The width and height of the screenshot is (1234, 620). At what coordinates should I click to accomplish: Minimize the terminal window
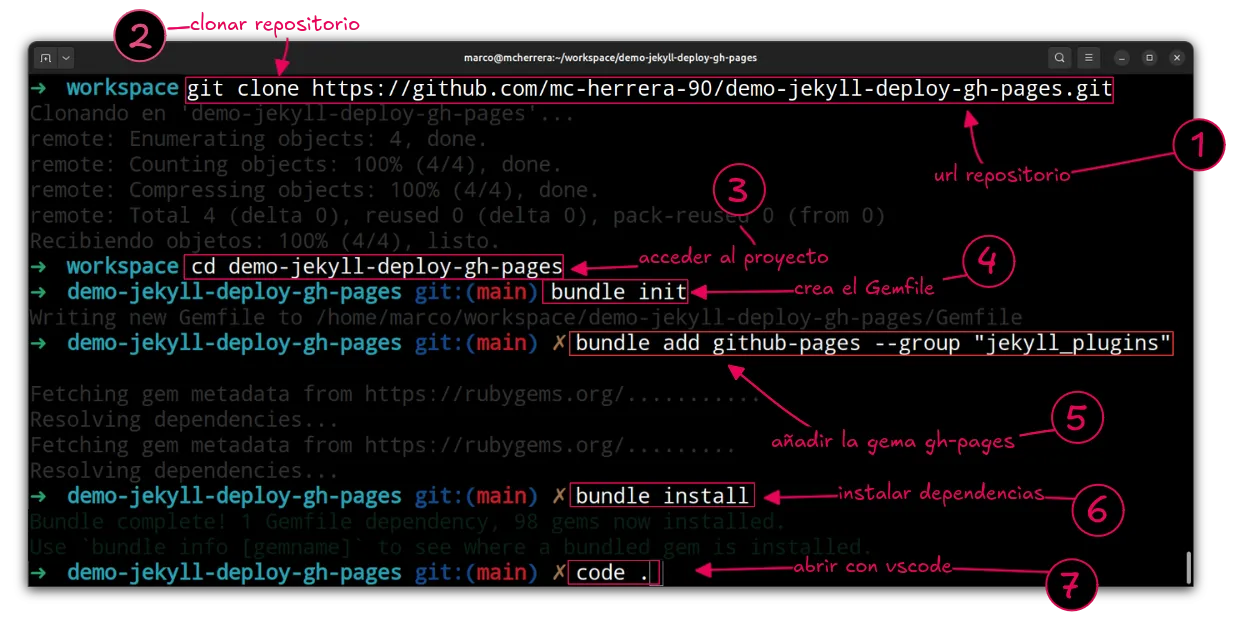(x=1121, y=57)
